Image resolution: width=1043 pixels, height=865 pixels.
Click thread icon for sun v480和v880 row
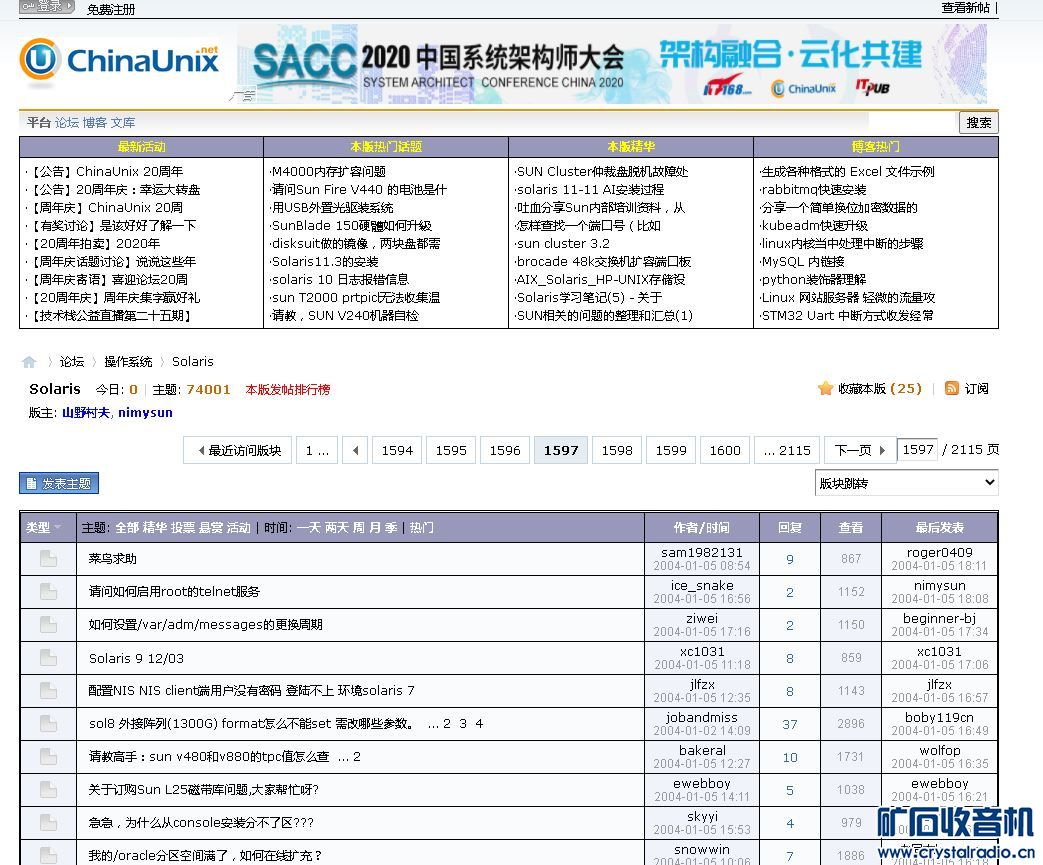(x=48, y=757)
